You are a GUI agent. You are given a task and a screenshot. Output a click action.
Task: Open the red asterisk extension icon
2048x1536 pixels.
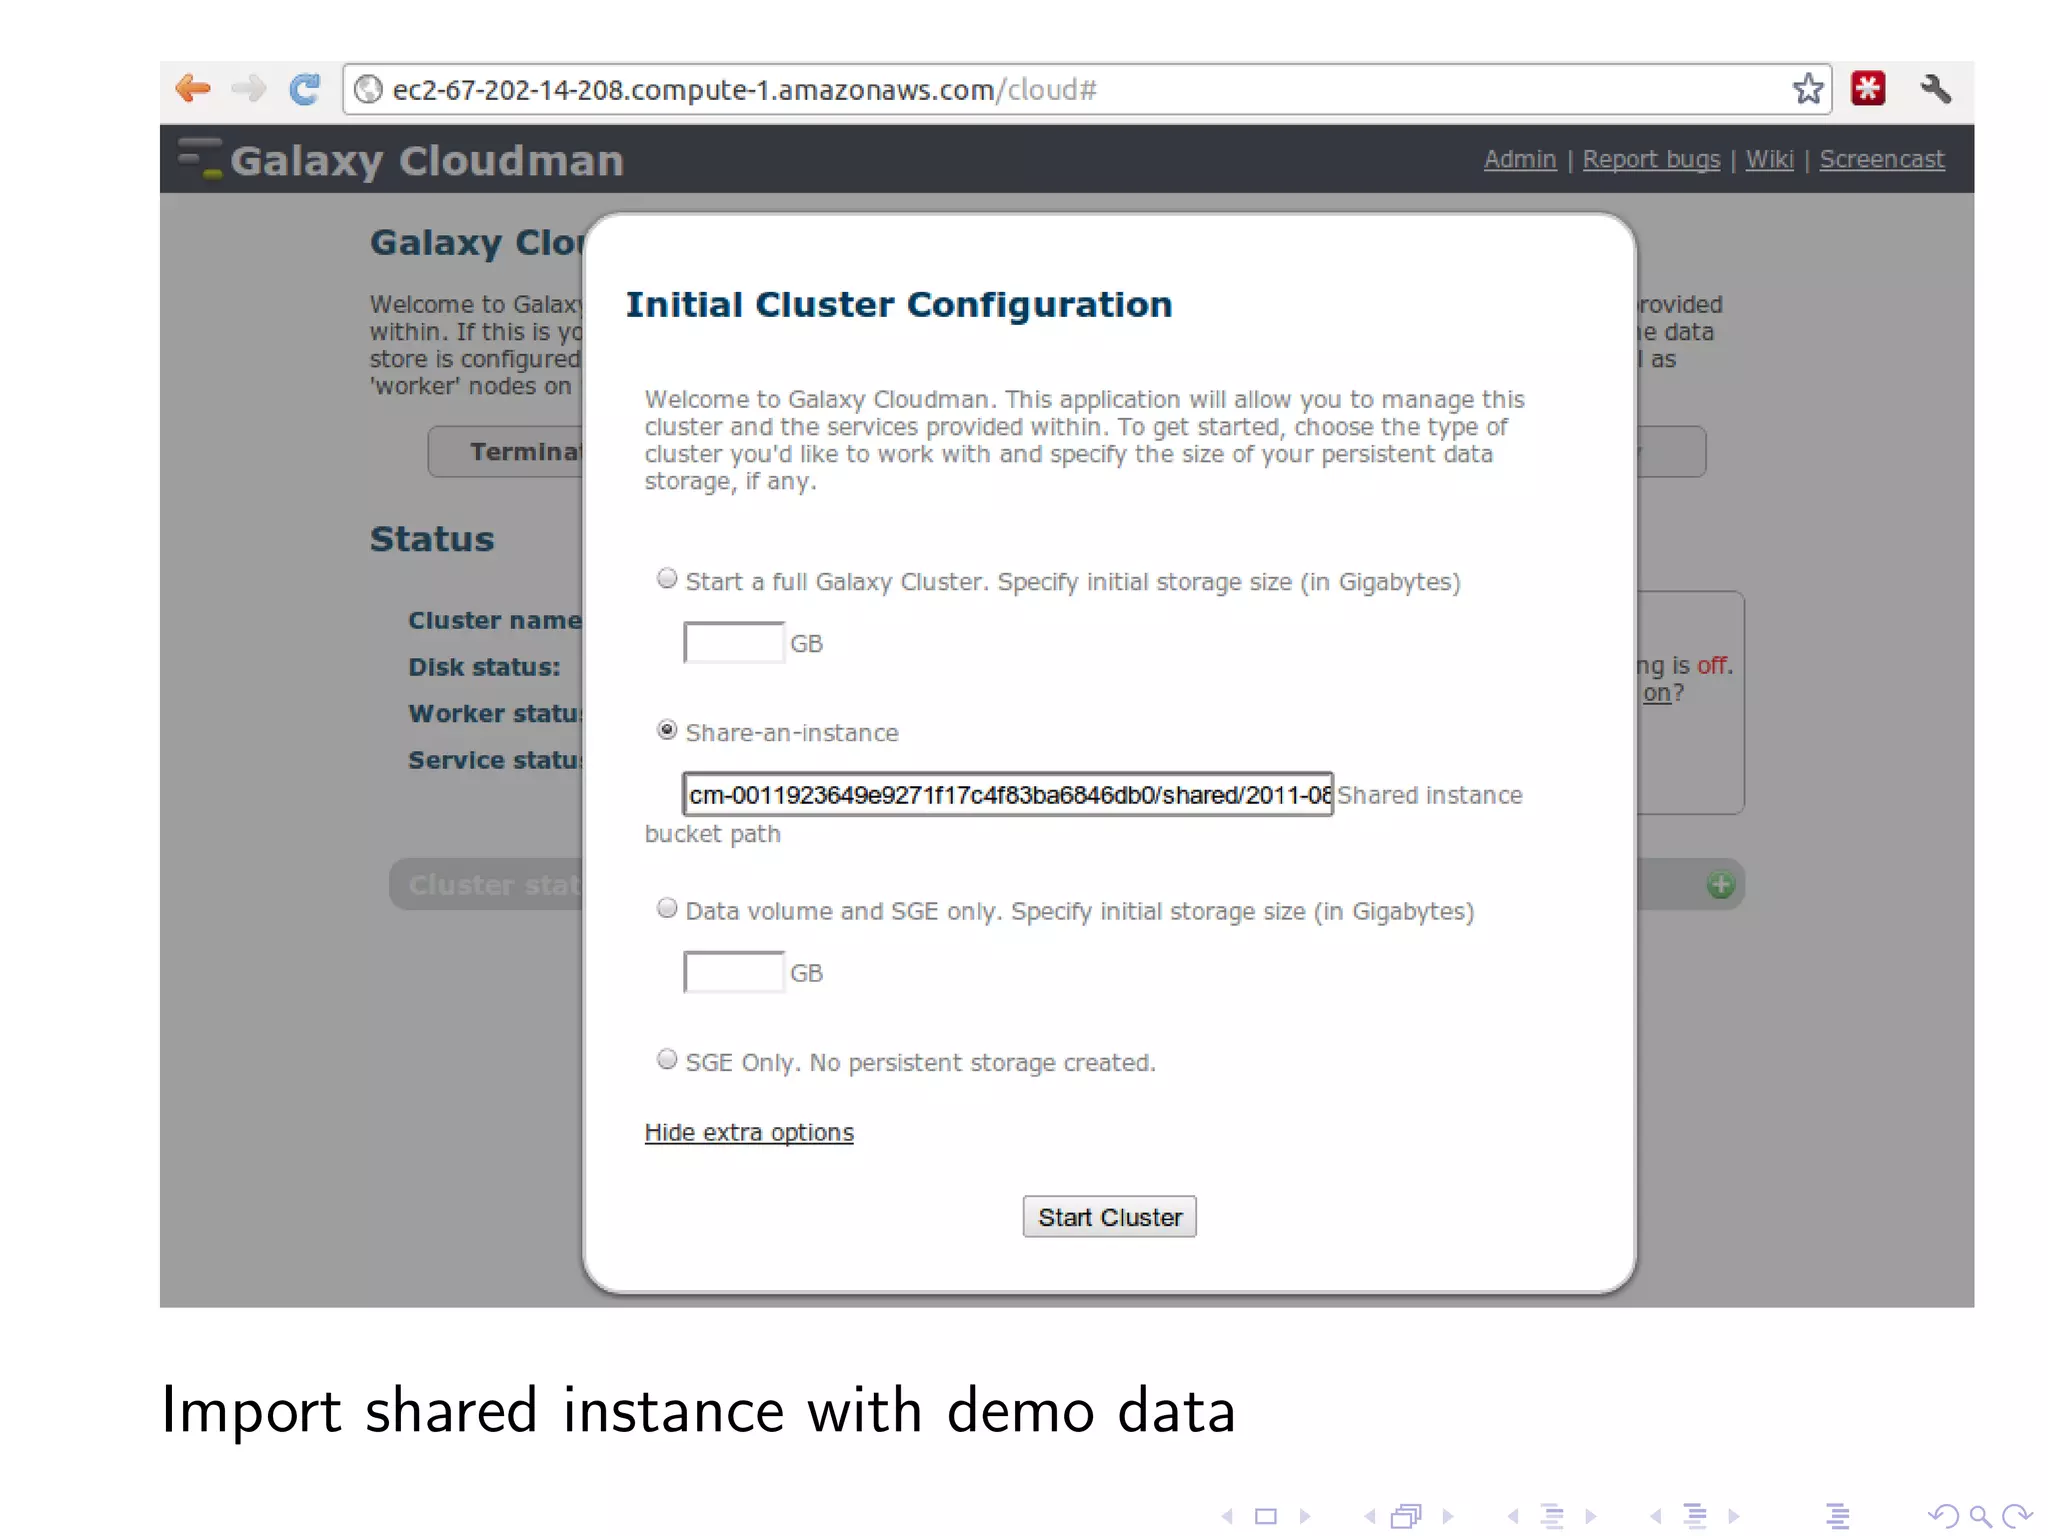click(1867, 88)
